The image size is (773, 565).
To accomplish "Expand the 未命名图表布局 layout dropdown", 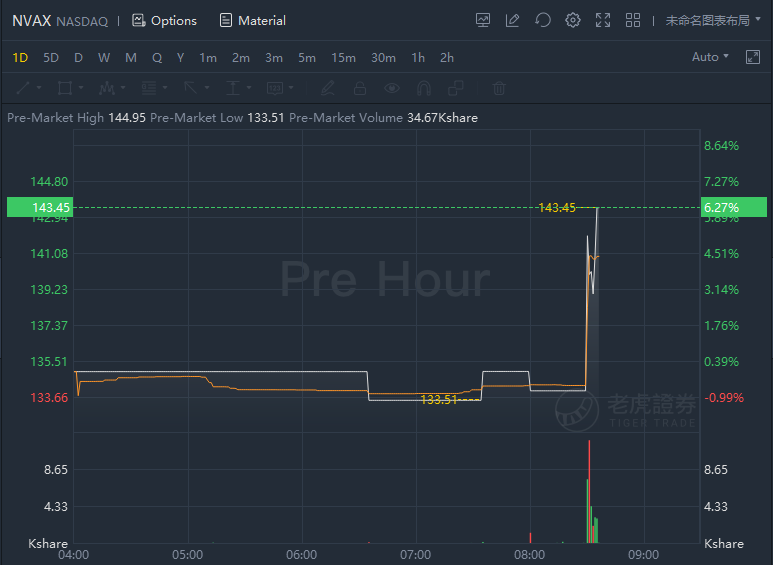I will pyautogui.click(x=713, y=20).
